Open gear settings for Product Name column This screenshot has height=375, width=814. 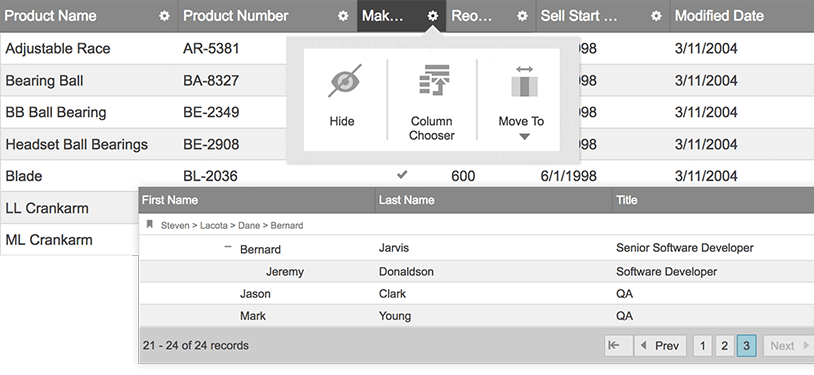(164, 16)
